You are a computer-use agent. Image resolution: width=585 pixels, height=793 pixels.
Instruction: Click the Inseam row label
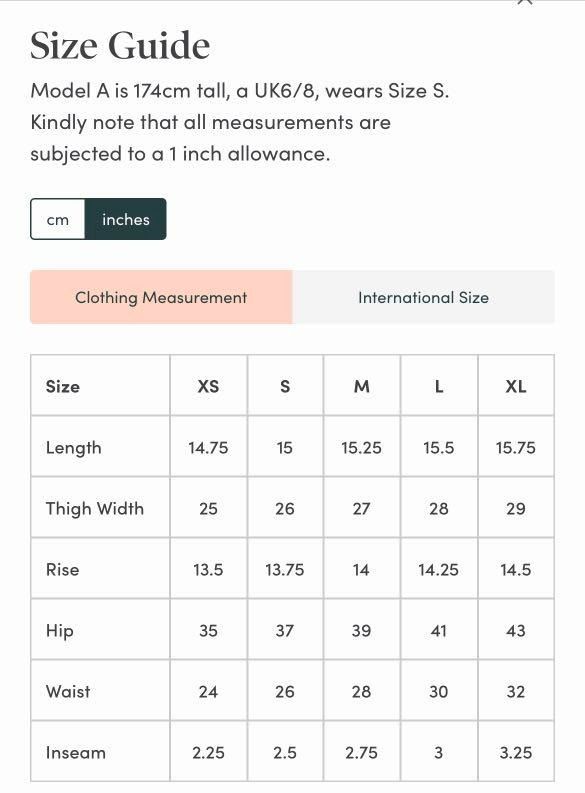(76, 753)
